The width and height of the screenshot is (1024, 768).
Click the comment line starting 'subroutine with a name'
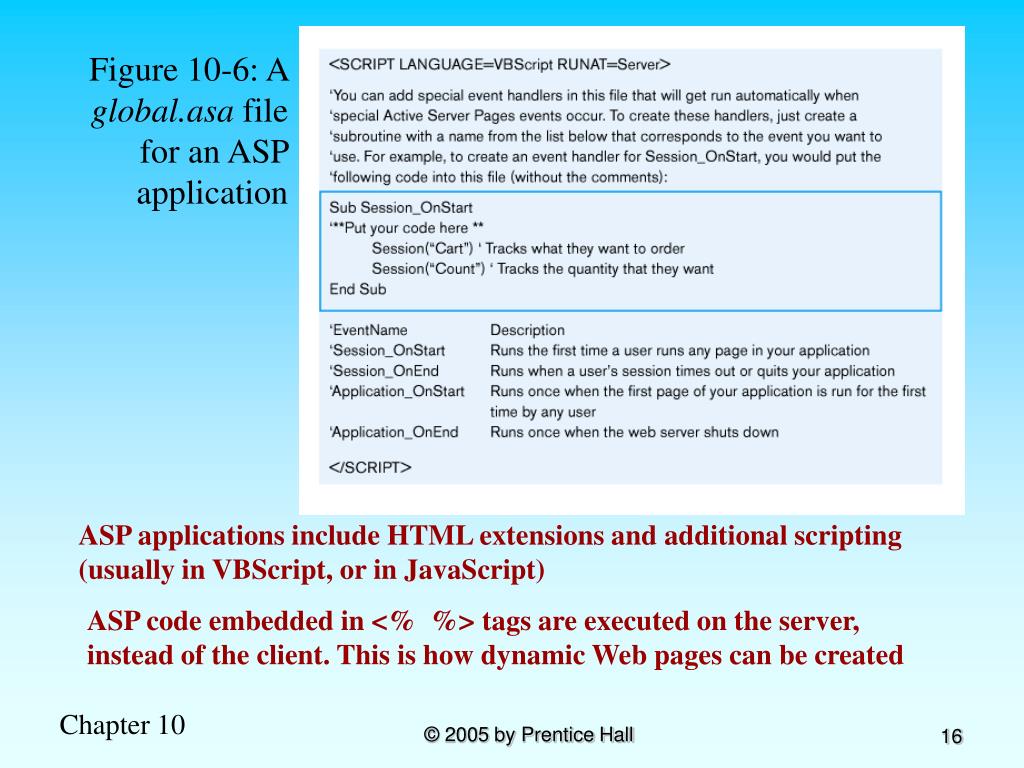[605, 136]
